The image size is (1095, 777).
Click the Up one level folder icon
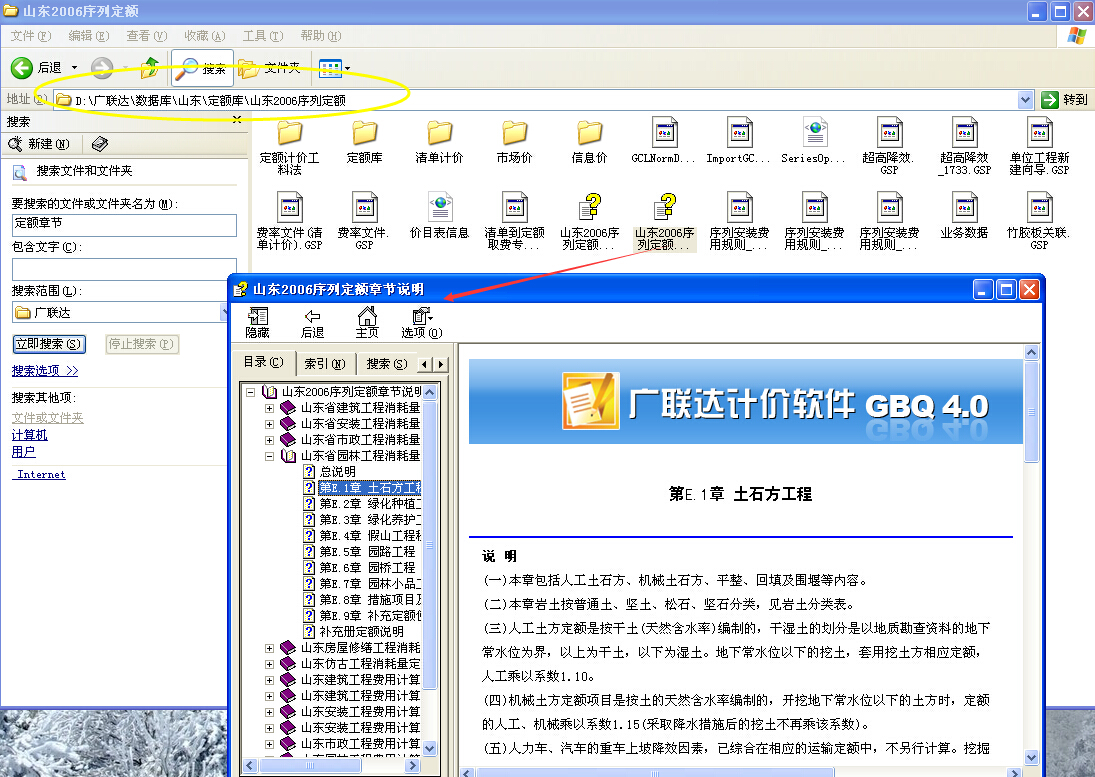point(149,68)
